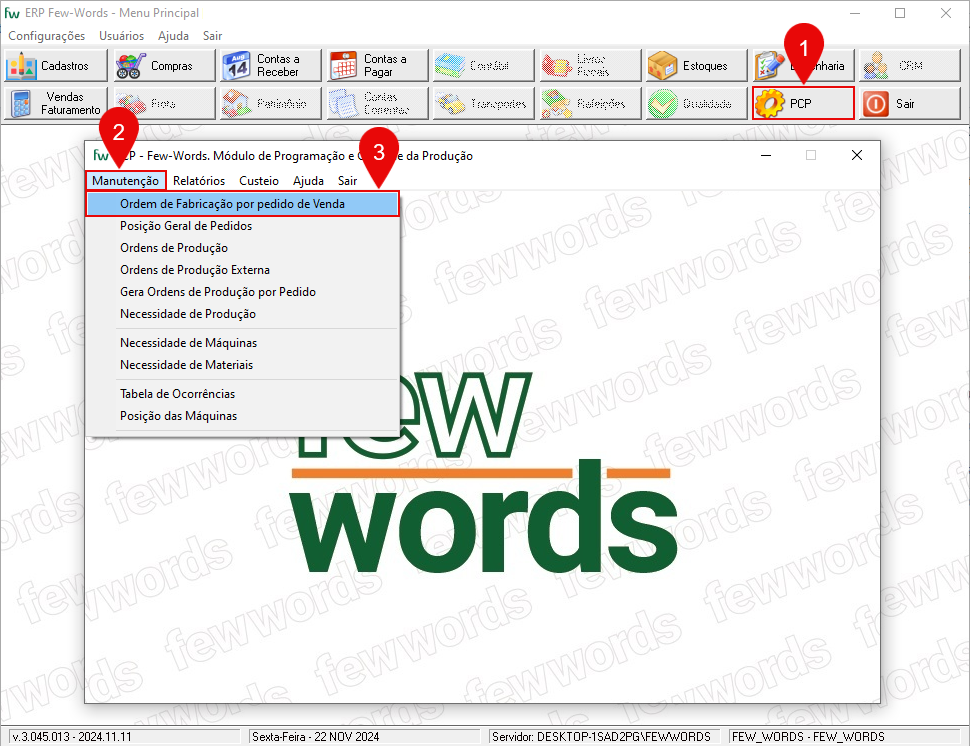Image resolution: width=970 pixels, height=746 pixels.
Task: Click the Patrimônio module button
Action: tap(271, 103)
